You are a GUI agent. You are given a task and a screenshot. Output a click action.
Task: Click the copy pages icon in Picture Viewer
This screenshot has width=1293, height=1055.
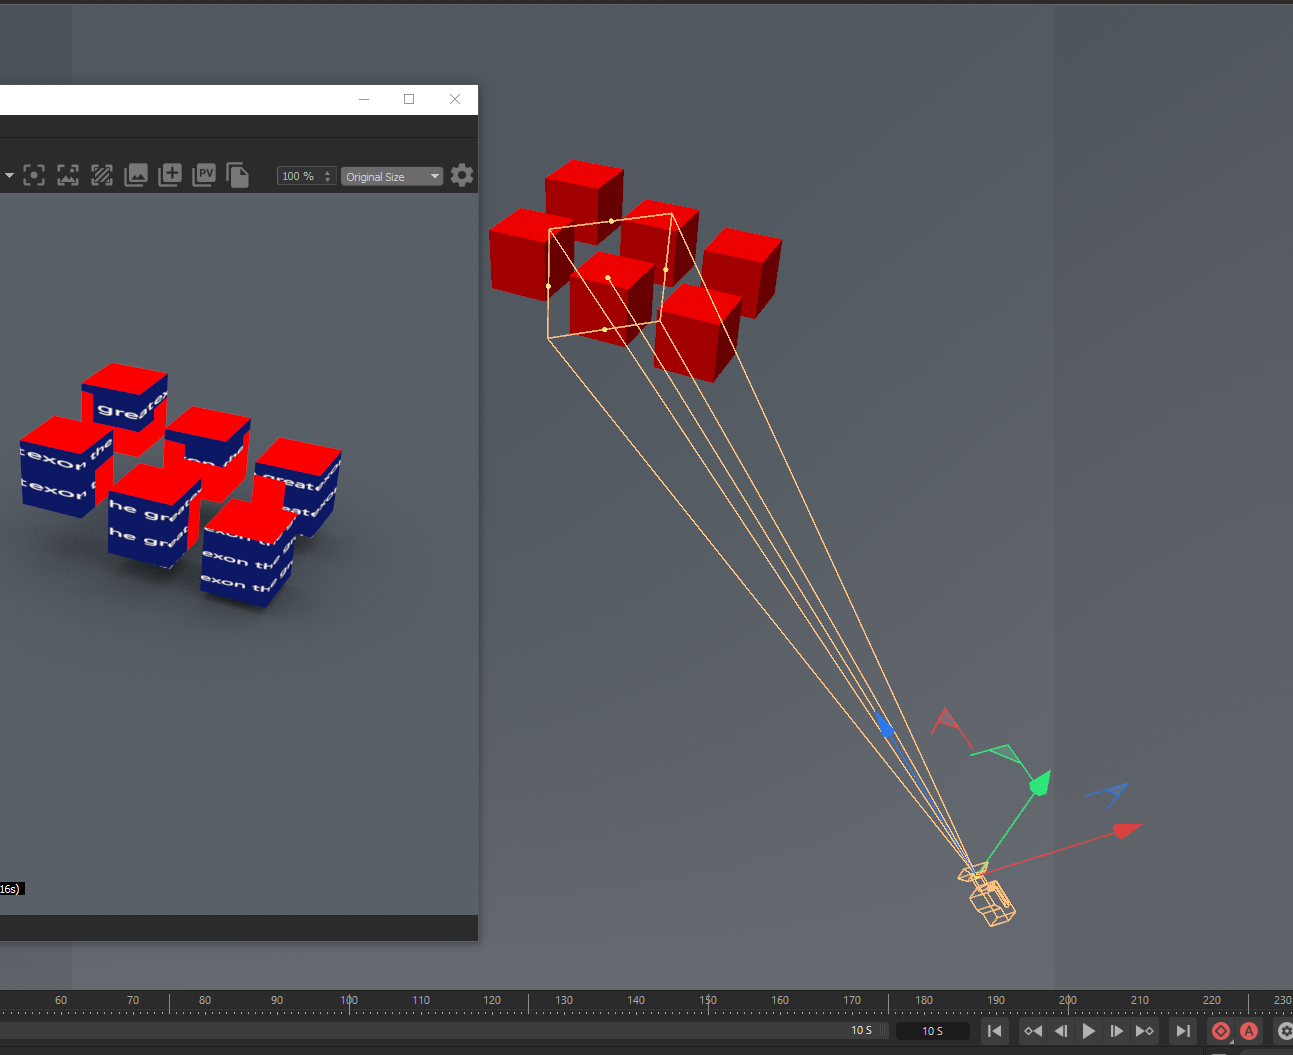237,175
